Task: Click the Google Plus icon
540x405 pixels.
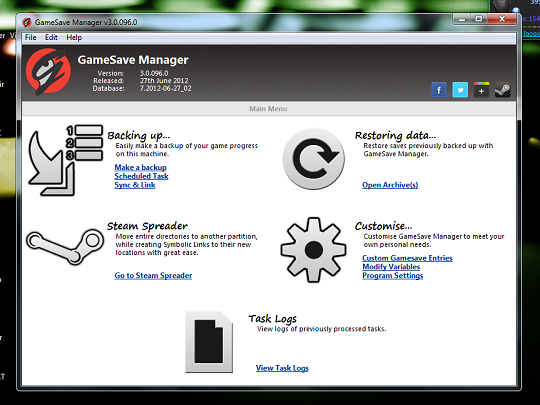Action: pyautogui.click(x=481, y=90)
